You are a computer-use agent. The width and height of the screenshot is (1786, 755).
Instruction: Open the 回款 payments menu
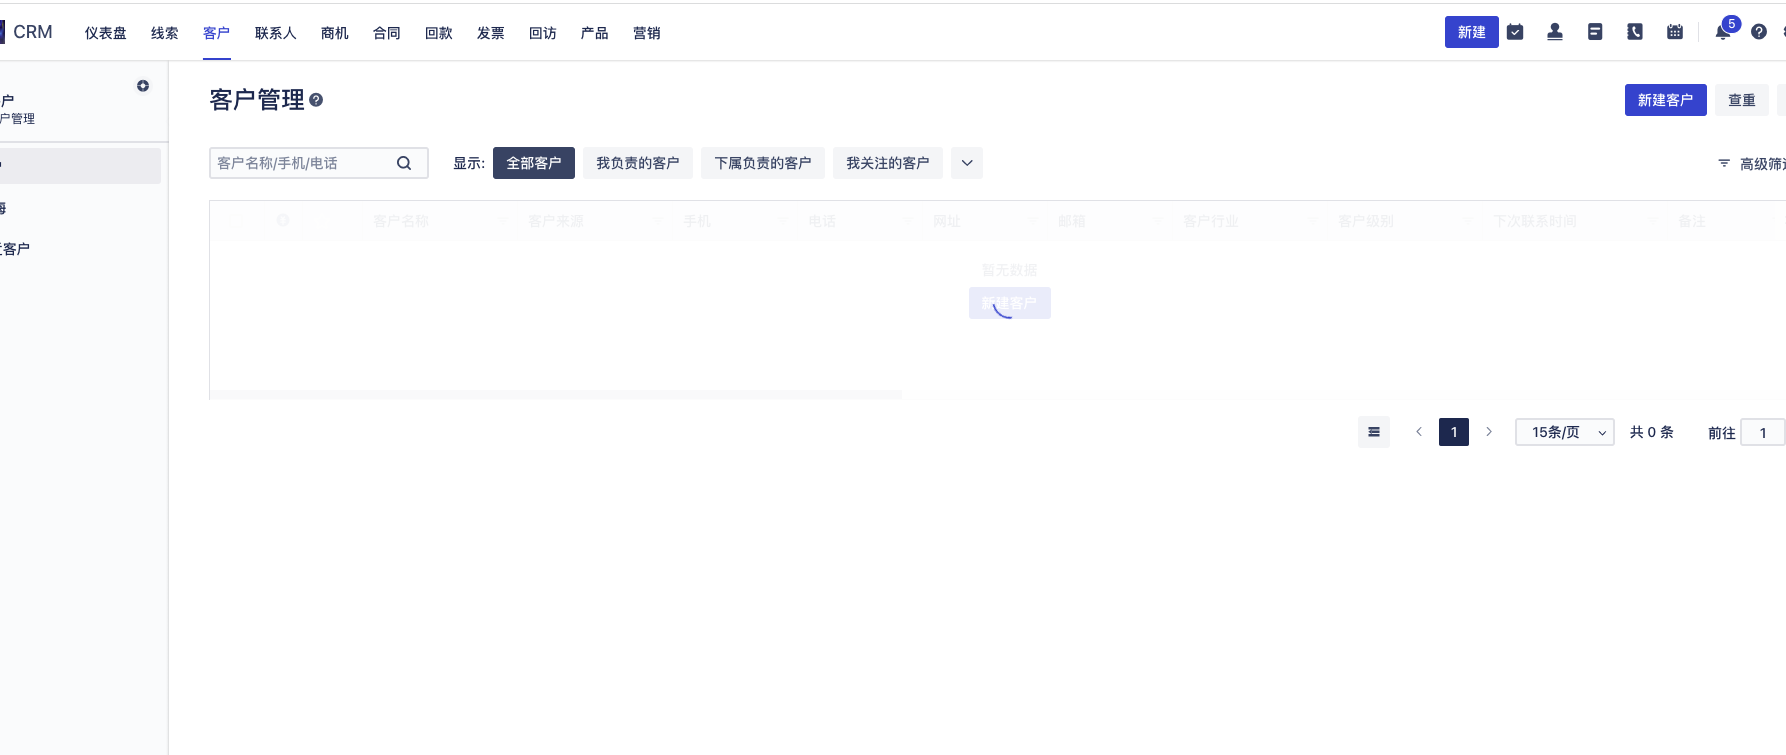(x=439, y=33)
